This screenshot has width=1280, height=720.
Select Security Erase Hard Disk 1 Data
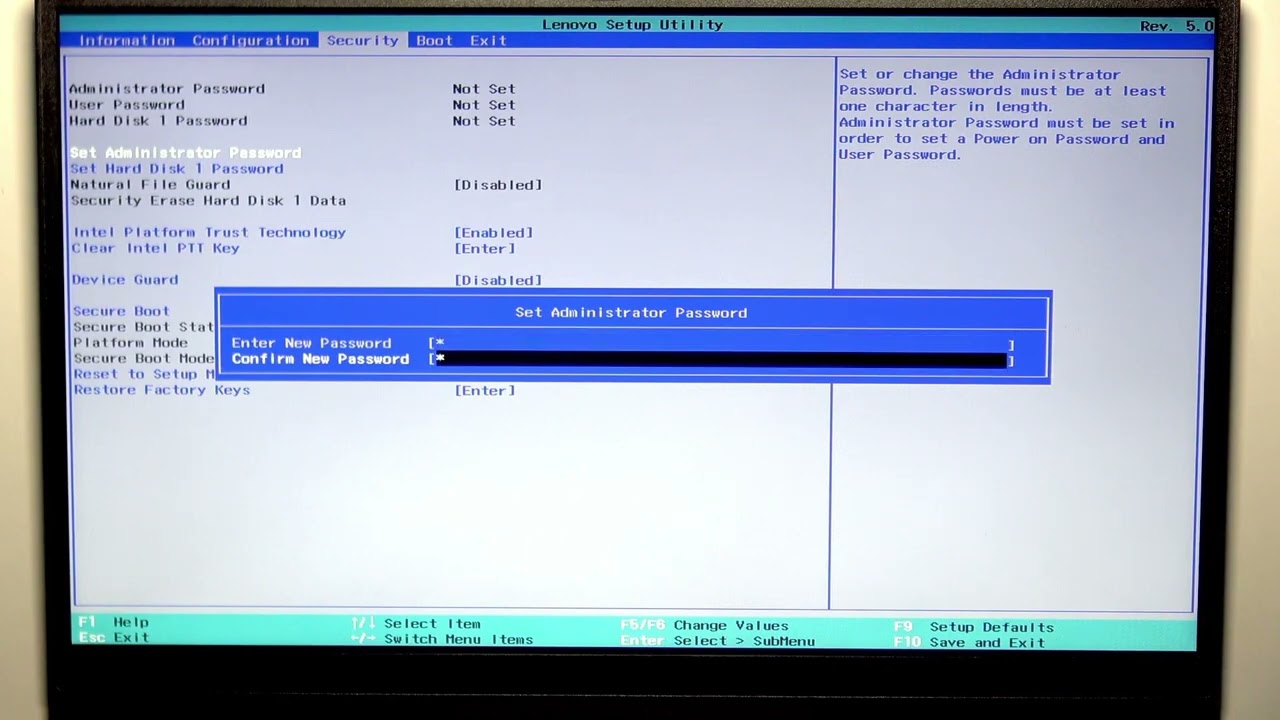coord(208,200)
